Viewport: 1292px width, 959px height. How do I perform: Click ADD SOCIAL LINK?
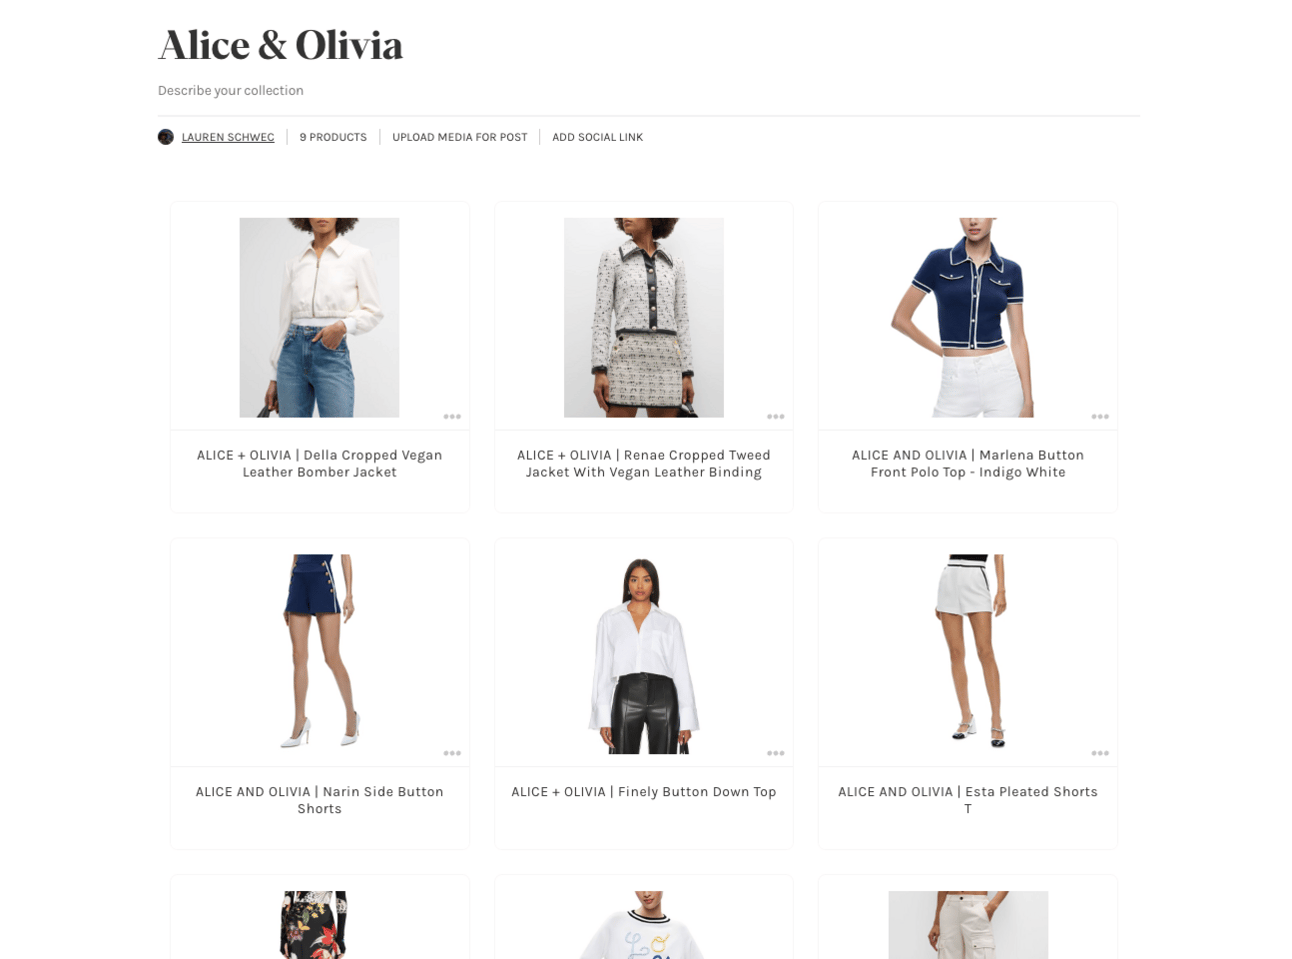pyautogui.click(x=598, y=137)
